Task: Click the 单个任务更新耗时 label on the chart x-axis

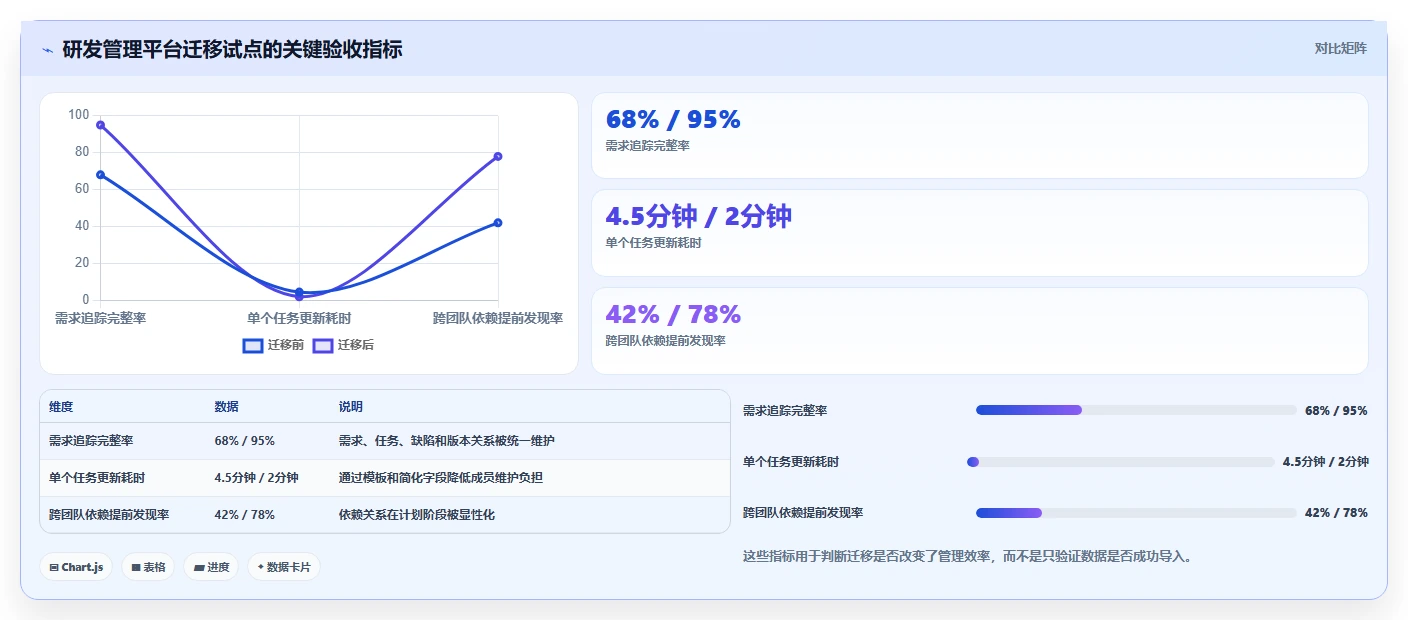Action: tap(299, 318)
